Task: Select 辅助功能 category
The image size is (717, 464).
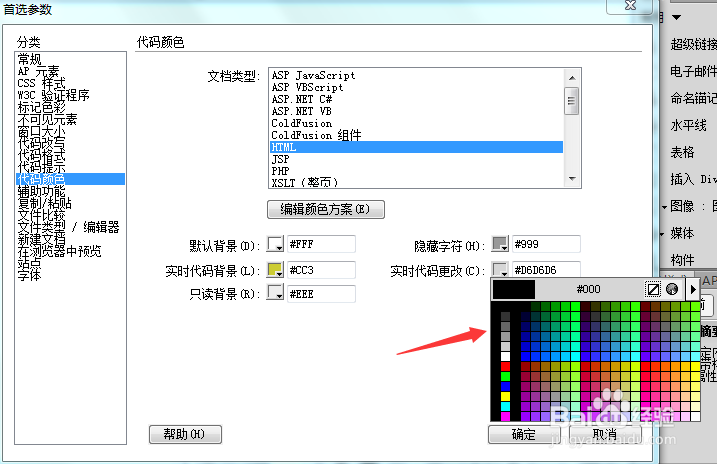Action: 70,191
